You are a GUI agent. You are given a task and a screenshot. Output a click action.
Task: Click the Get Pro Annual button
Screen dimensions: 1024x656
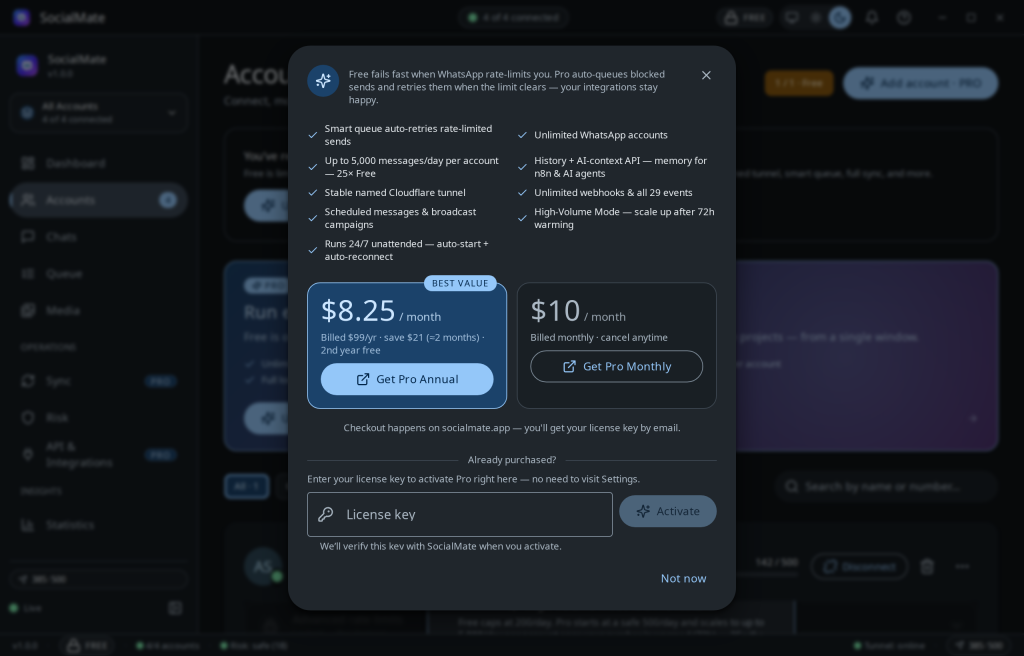(407, 379)
